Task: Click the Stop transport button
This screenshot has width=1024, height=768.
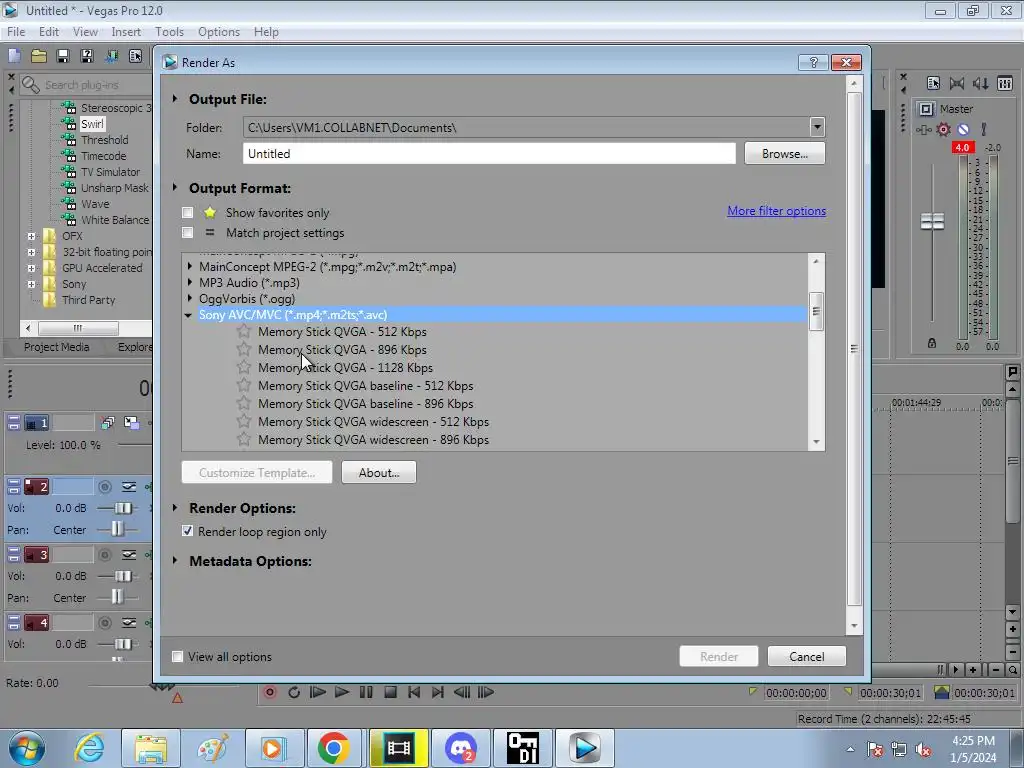Action: click(x=391, y=692)
